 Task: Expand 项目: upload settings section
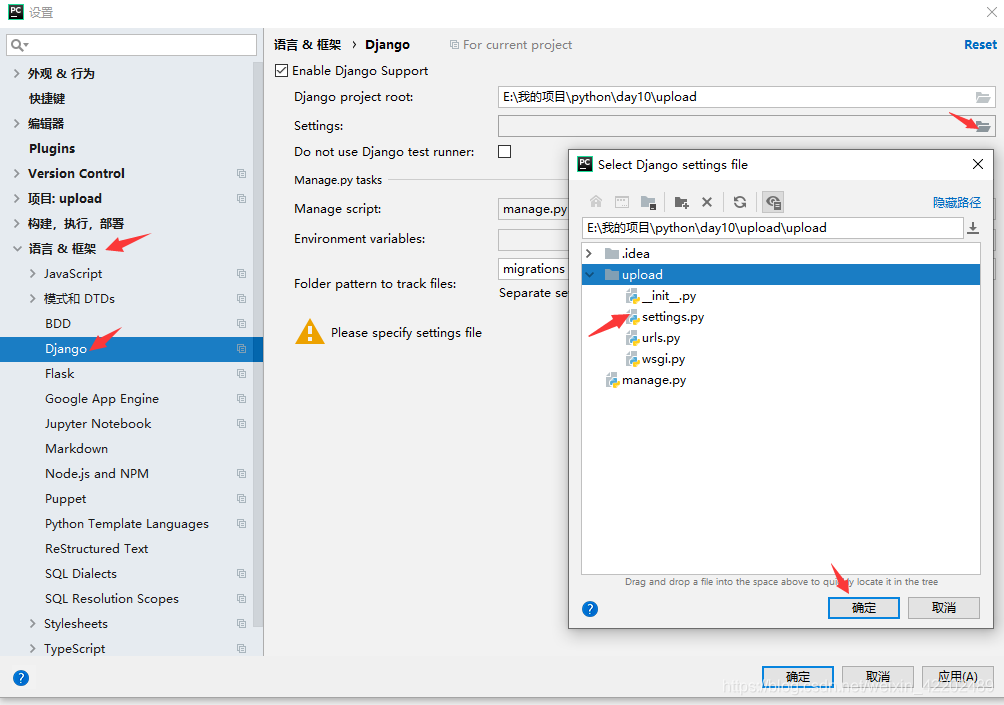point(17,199)
